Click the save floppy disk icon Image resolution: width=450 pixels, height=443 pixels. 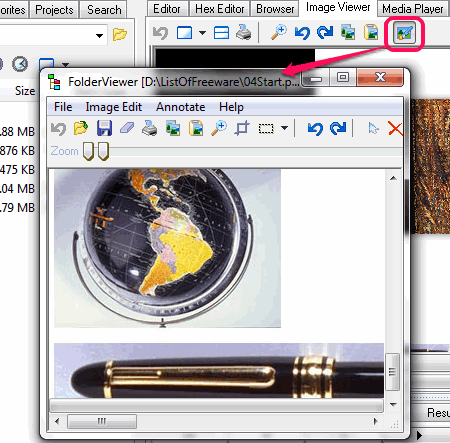tap(104, 128)
